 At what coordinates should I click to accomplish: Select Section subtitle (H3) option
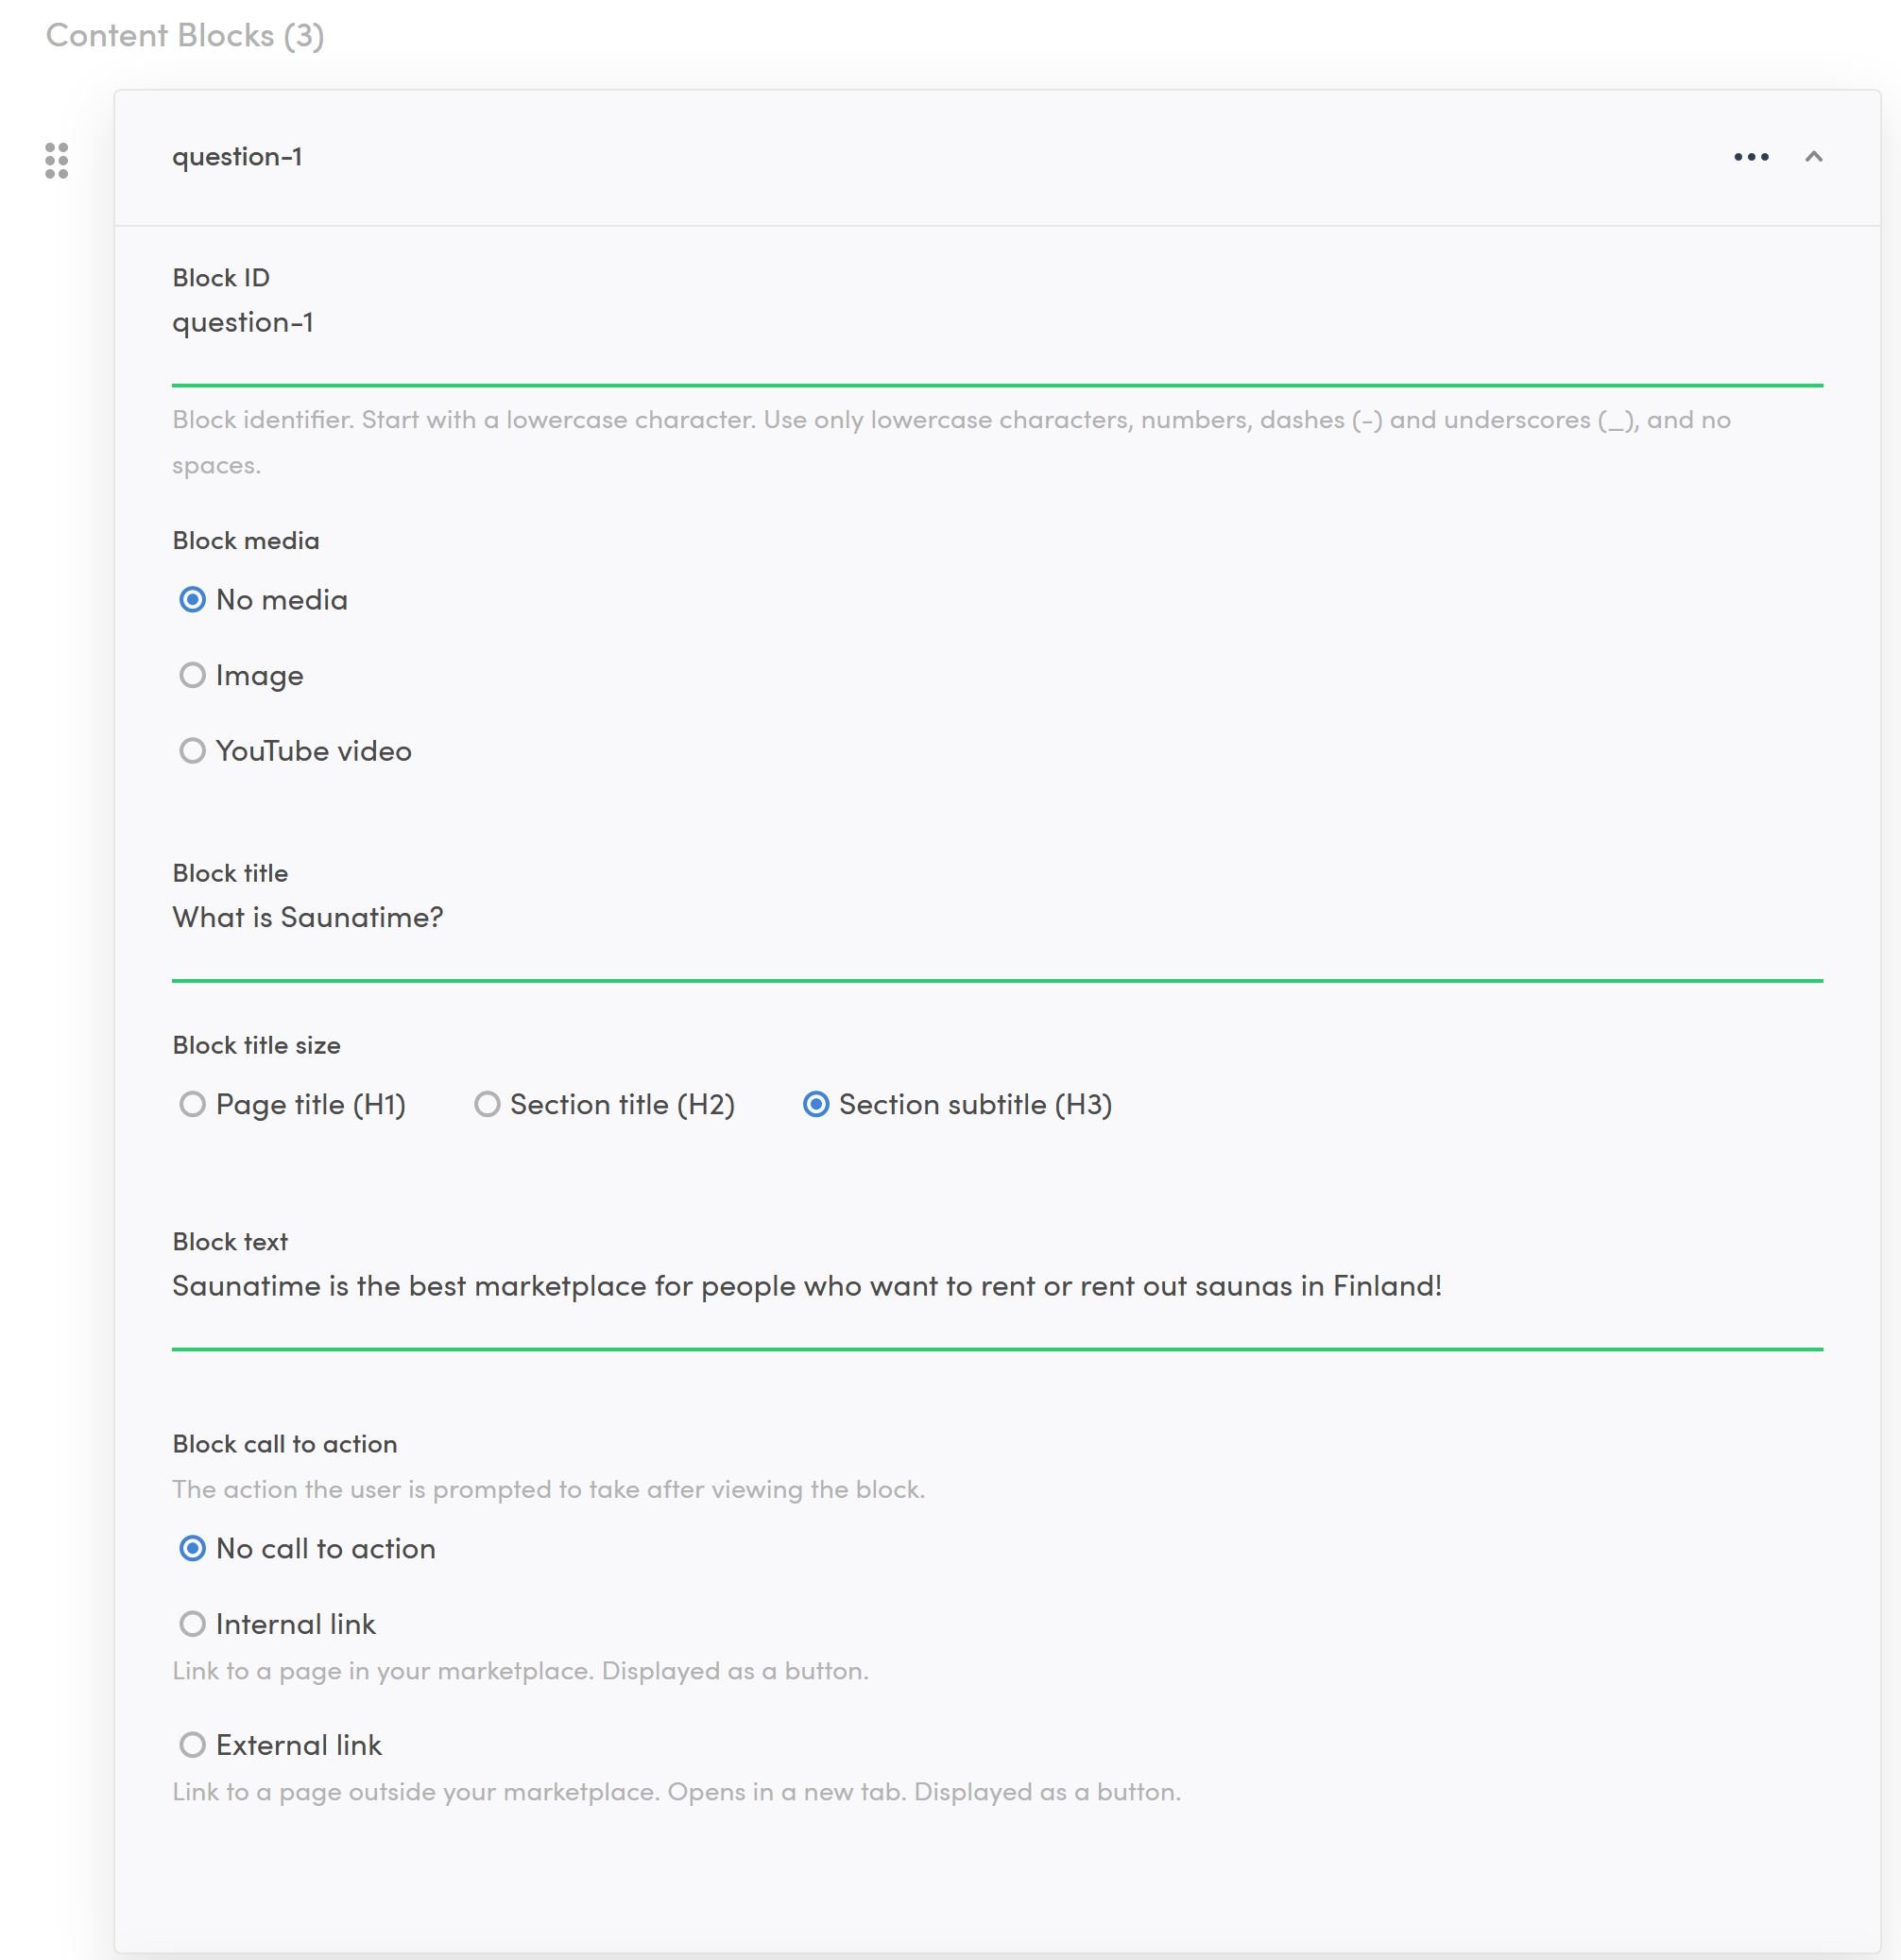pyautogui.click(x=816, y=1105)
